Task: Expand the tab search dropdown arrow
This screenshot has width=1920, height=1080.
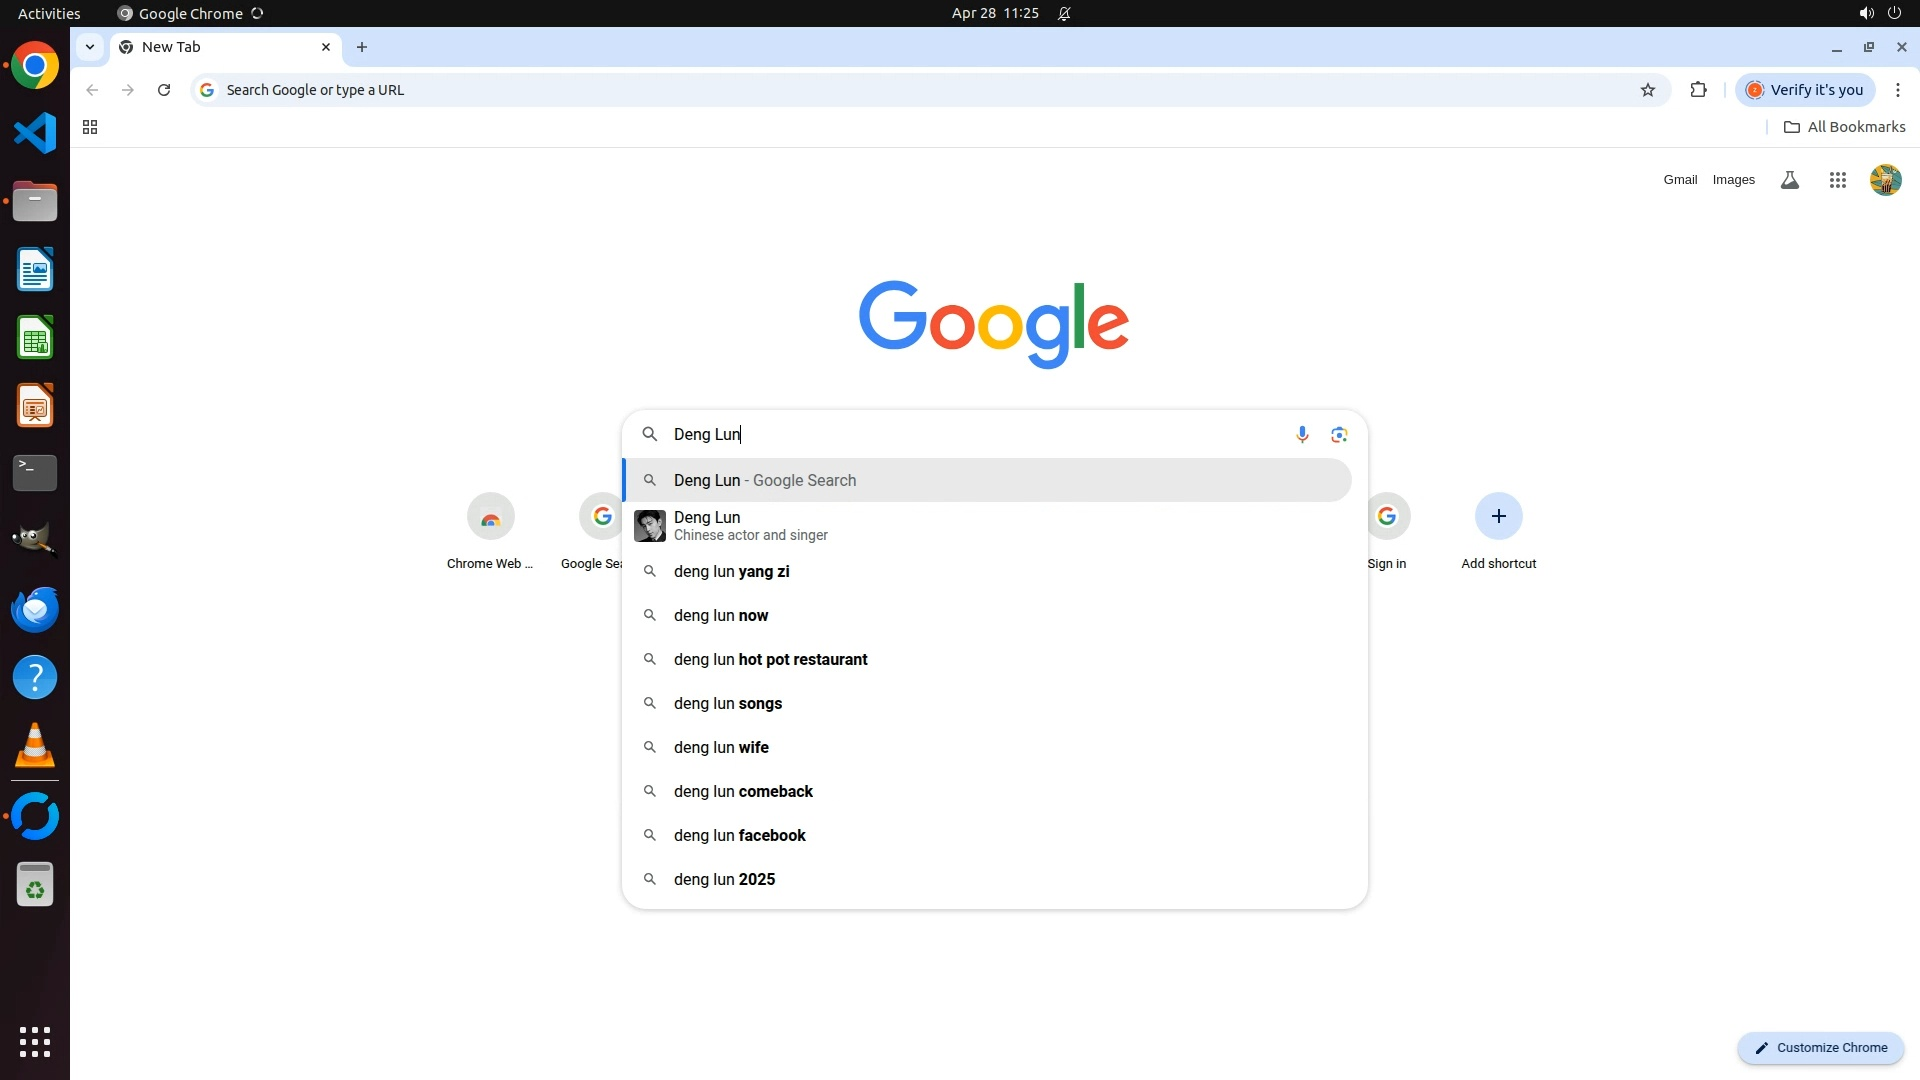Action: [x=90, y=47]
